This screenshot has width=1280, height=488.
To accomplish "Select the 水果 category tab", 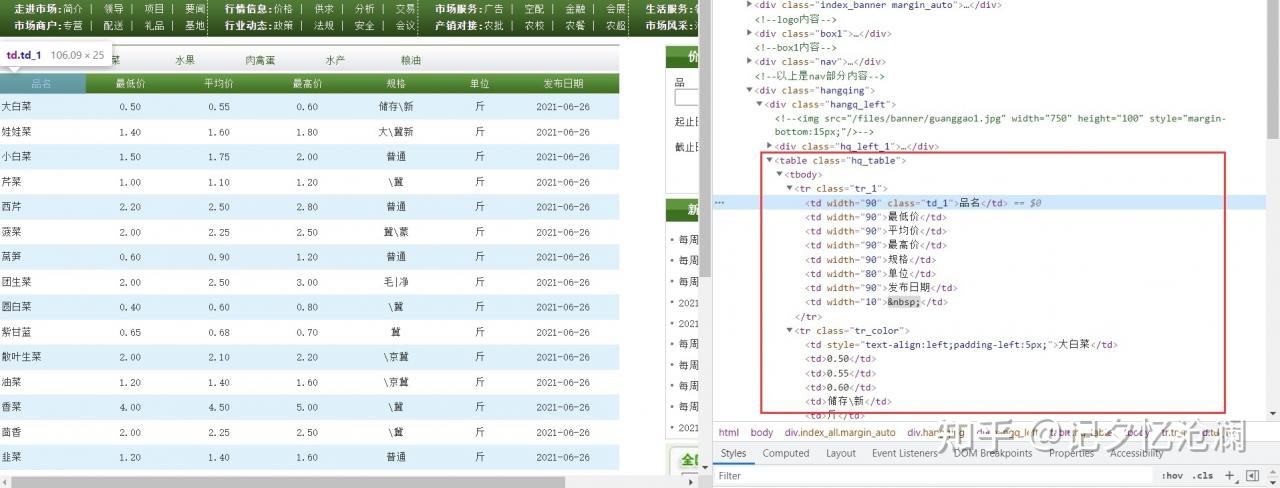I will coord(185,60).
